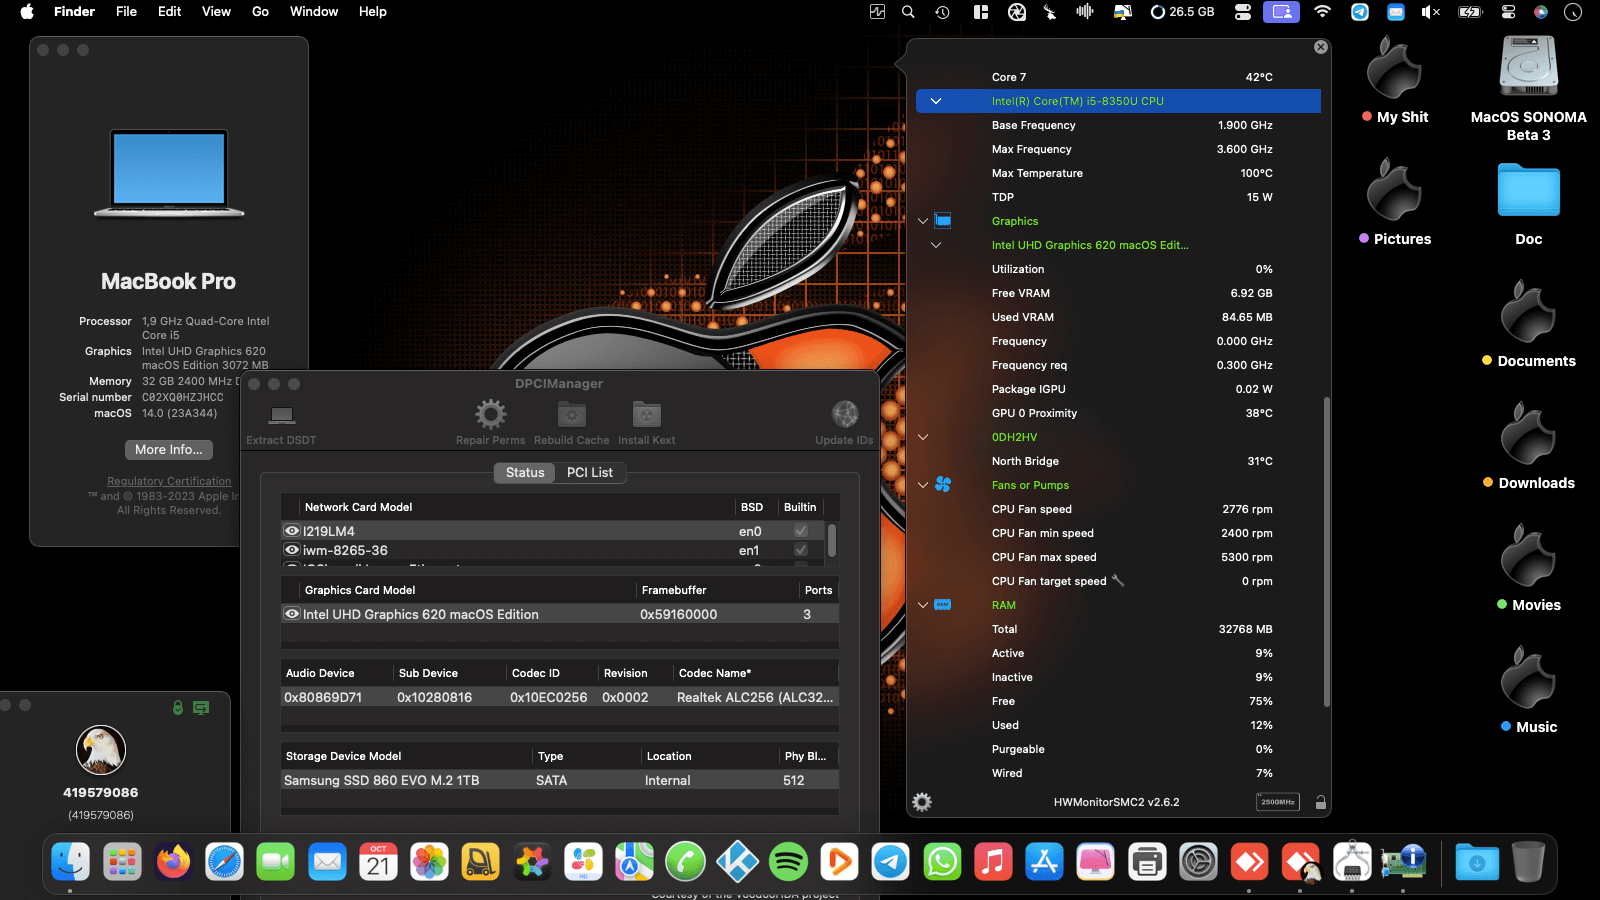Open the Go menu in menu bar

[260, 12]
